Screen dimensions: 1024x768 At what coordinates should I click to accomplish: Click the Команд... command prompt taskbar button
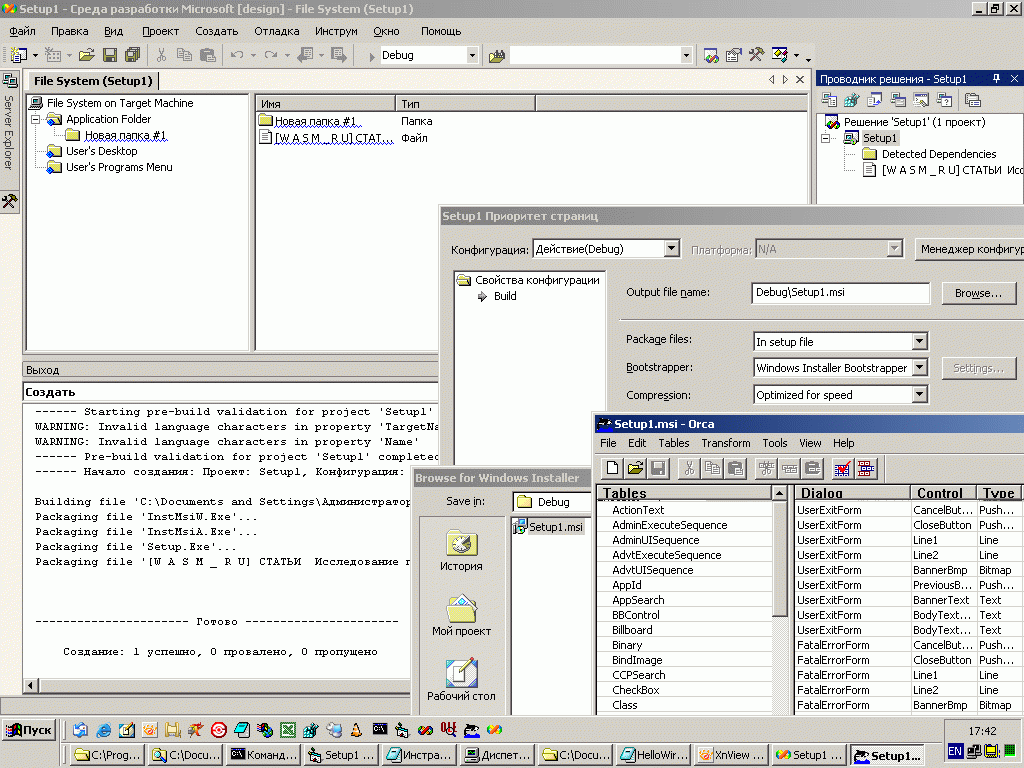[263, 755]
